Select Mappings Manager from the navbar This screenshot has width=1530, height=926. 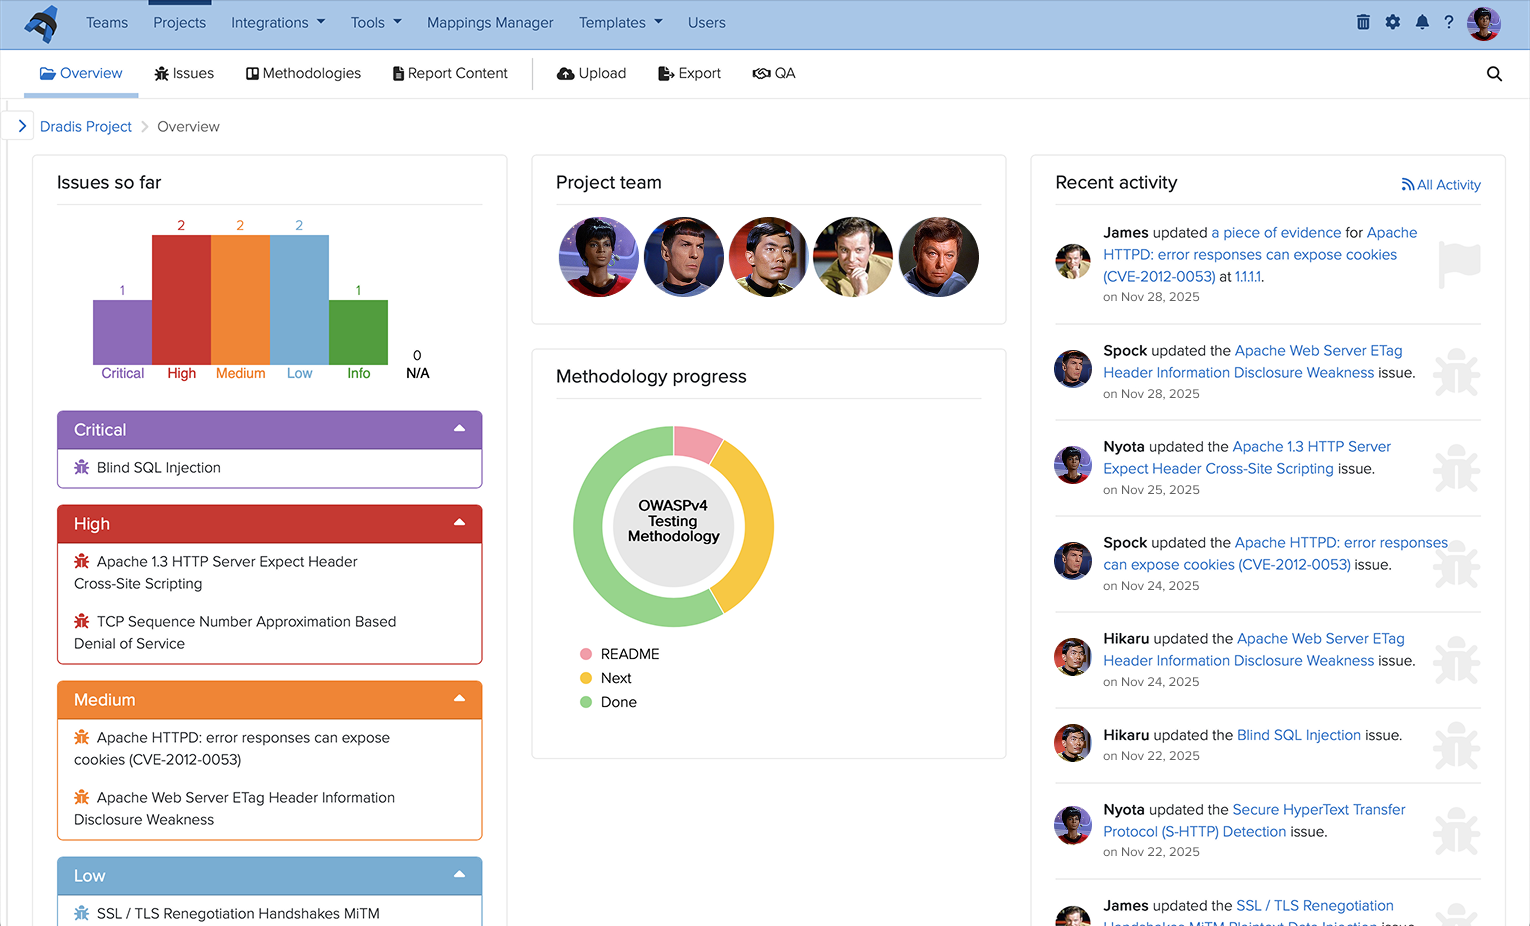[x=489, y=22]
